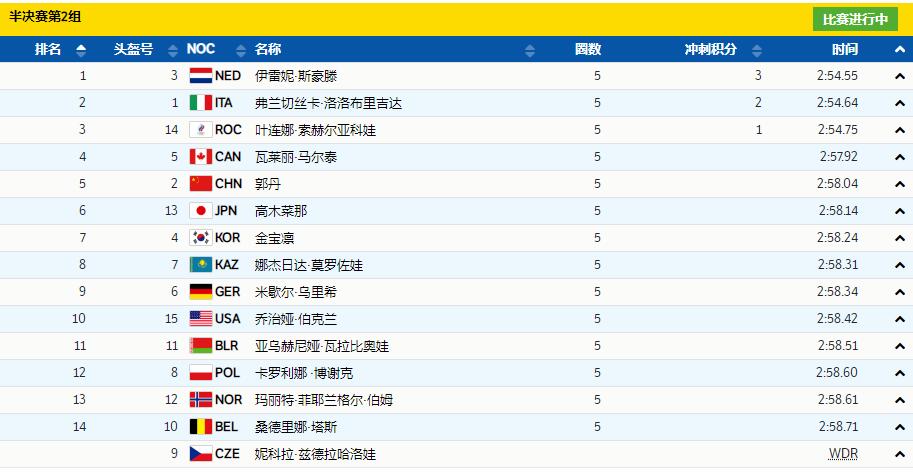Screen dimensions: 913x472
Task: Click the WDR status for CZE
Action: [844, 454]
